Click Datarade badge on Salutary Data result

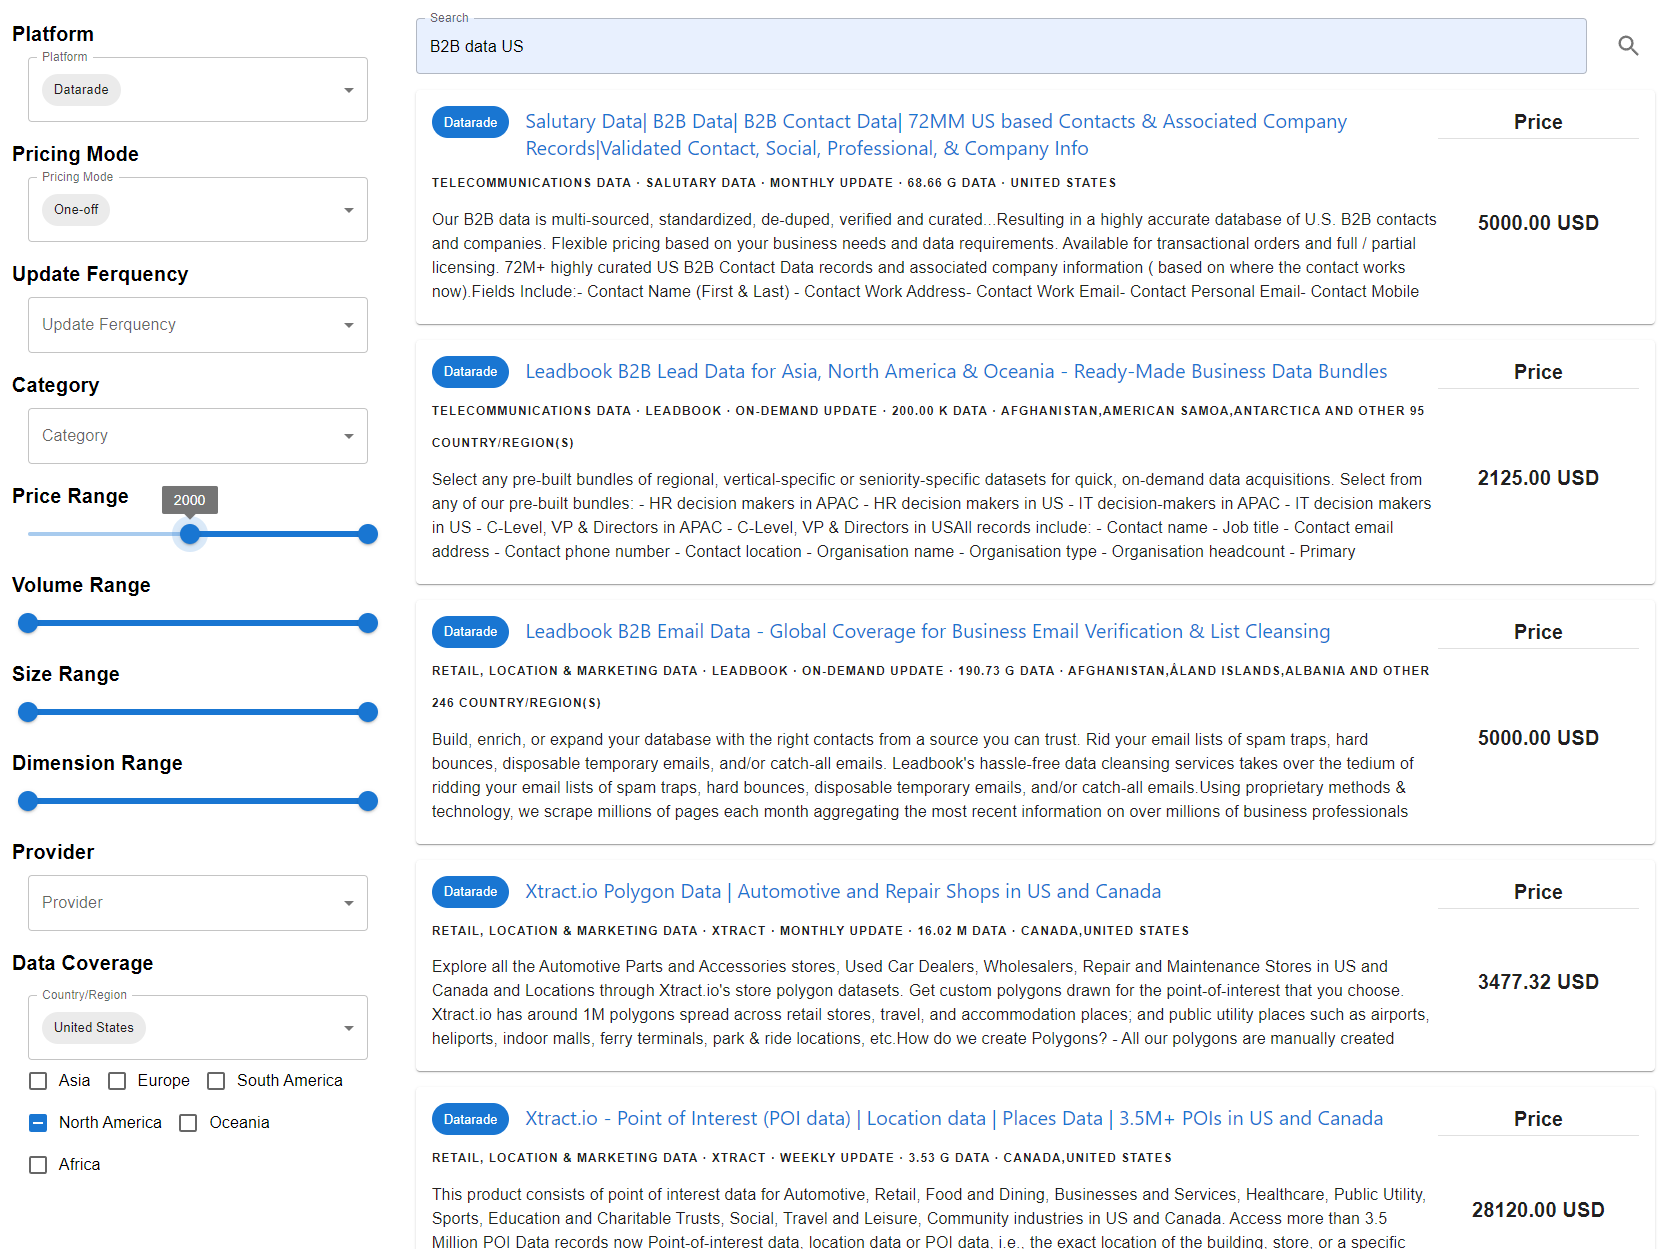pyautogui.click(x=470, y=123)
